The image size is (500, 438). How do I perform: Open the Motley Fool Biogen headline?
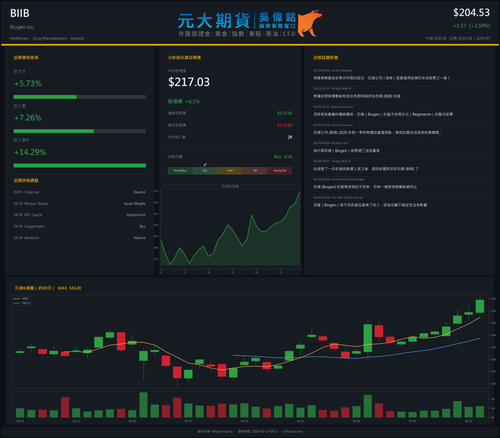[346, 151]
